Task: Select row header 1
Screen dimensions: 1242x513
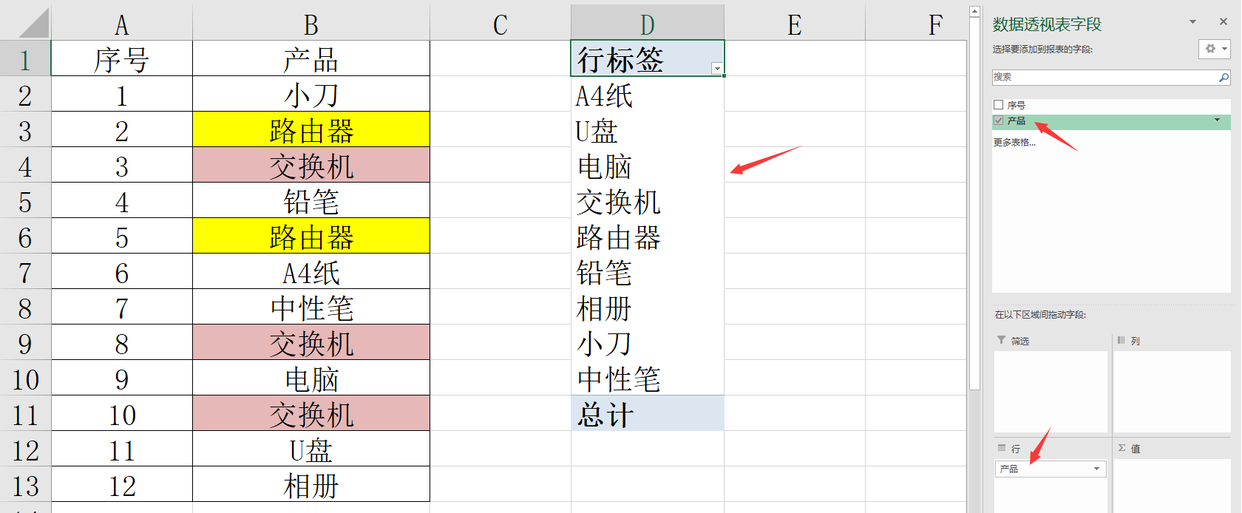Action: [x=25, y=59]
